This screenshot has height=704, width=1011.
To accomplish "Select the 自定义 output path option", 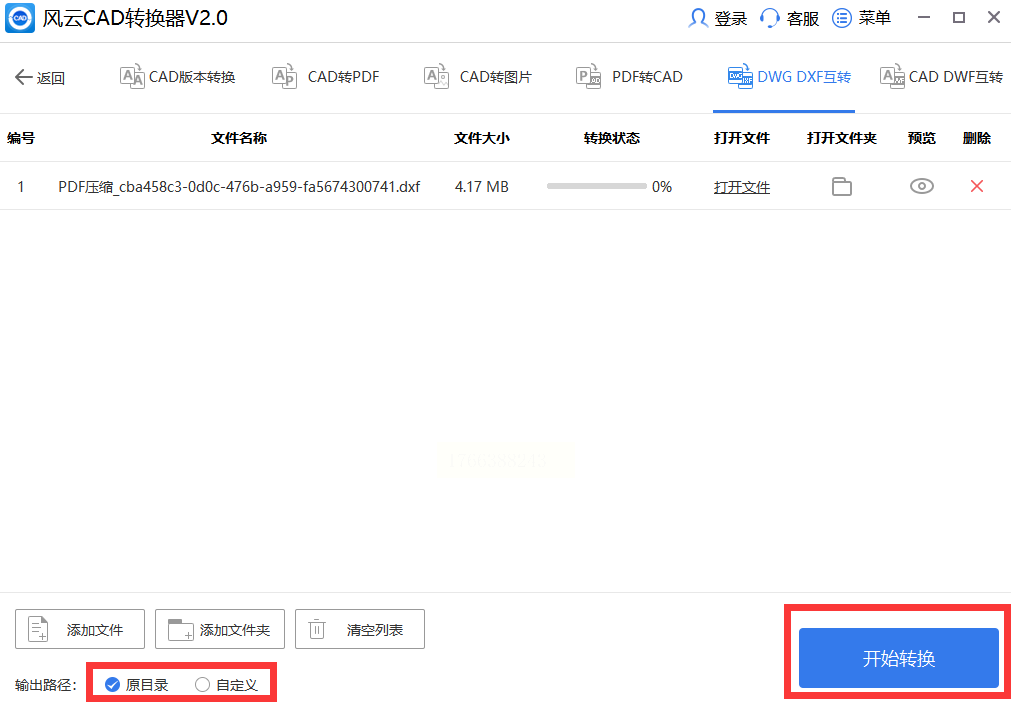I will (226, 685).
